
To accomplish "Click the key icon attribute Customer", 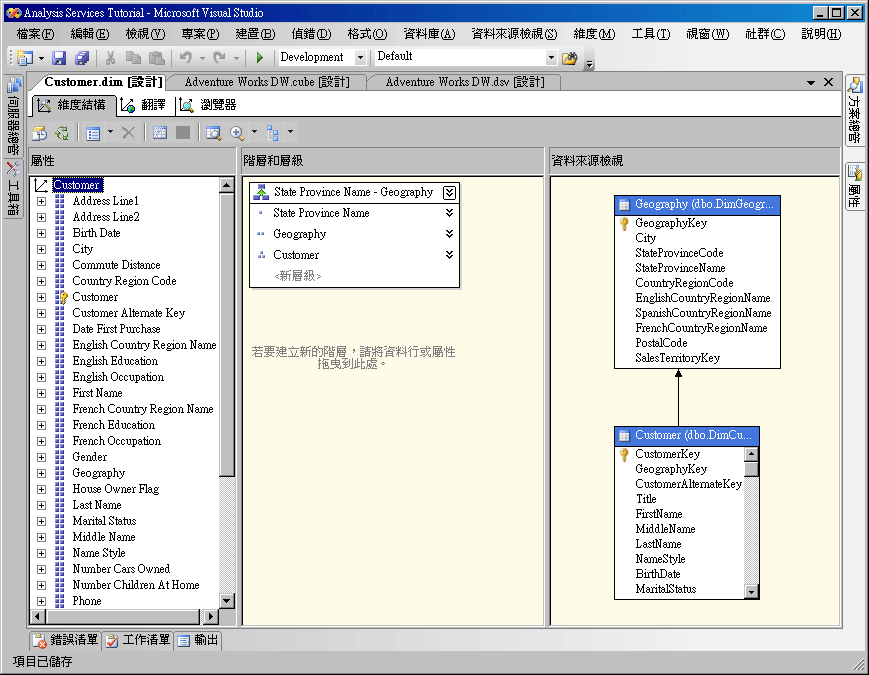I will (x=95, y=297).
